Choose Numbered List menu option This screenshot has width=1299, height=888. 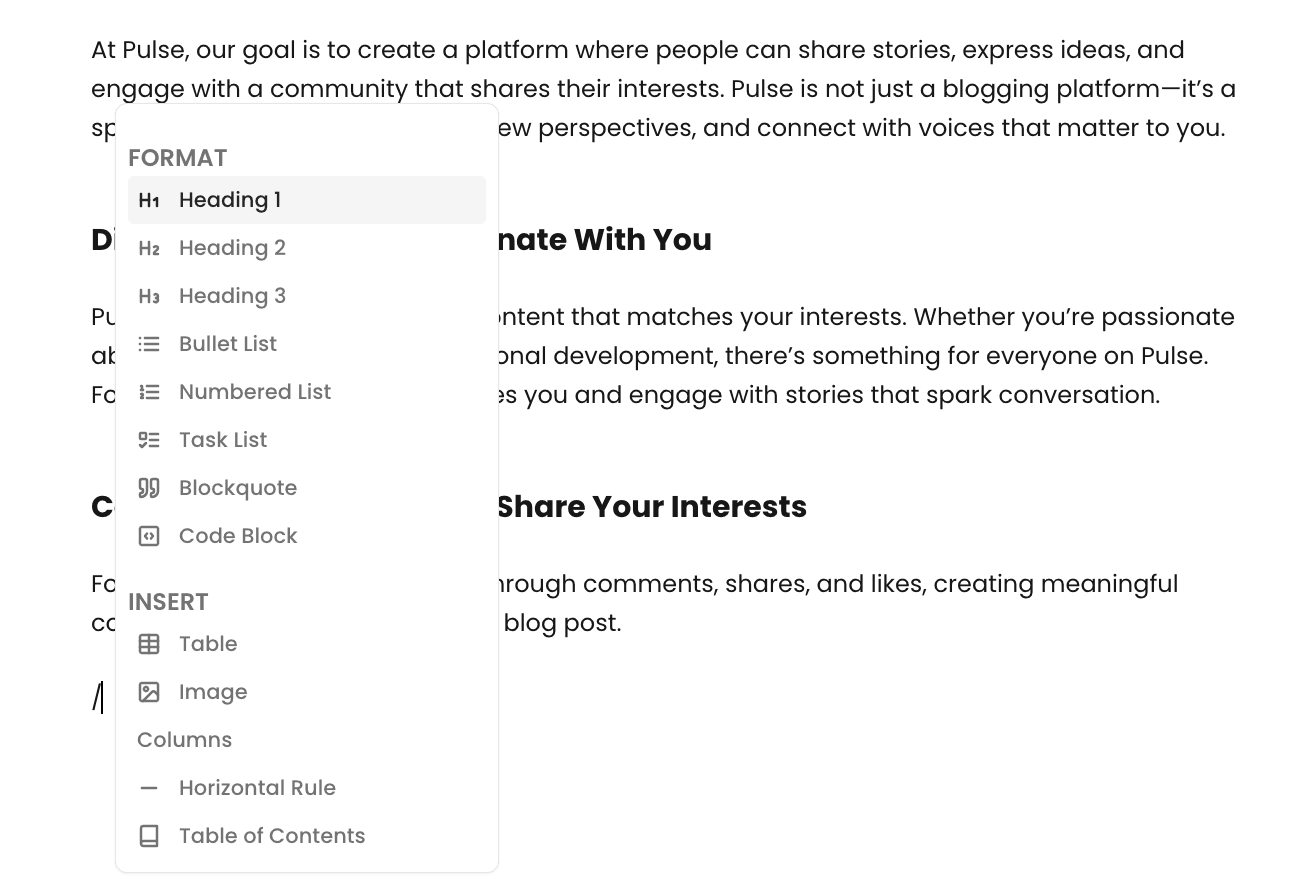255,392
